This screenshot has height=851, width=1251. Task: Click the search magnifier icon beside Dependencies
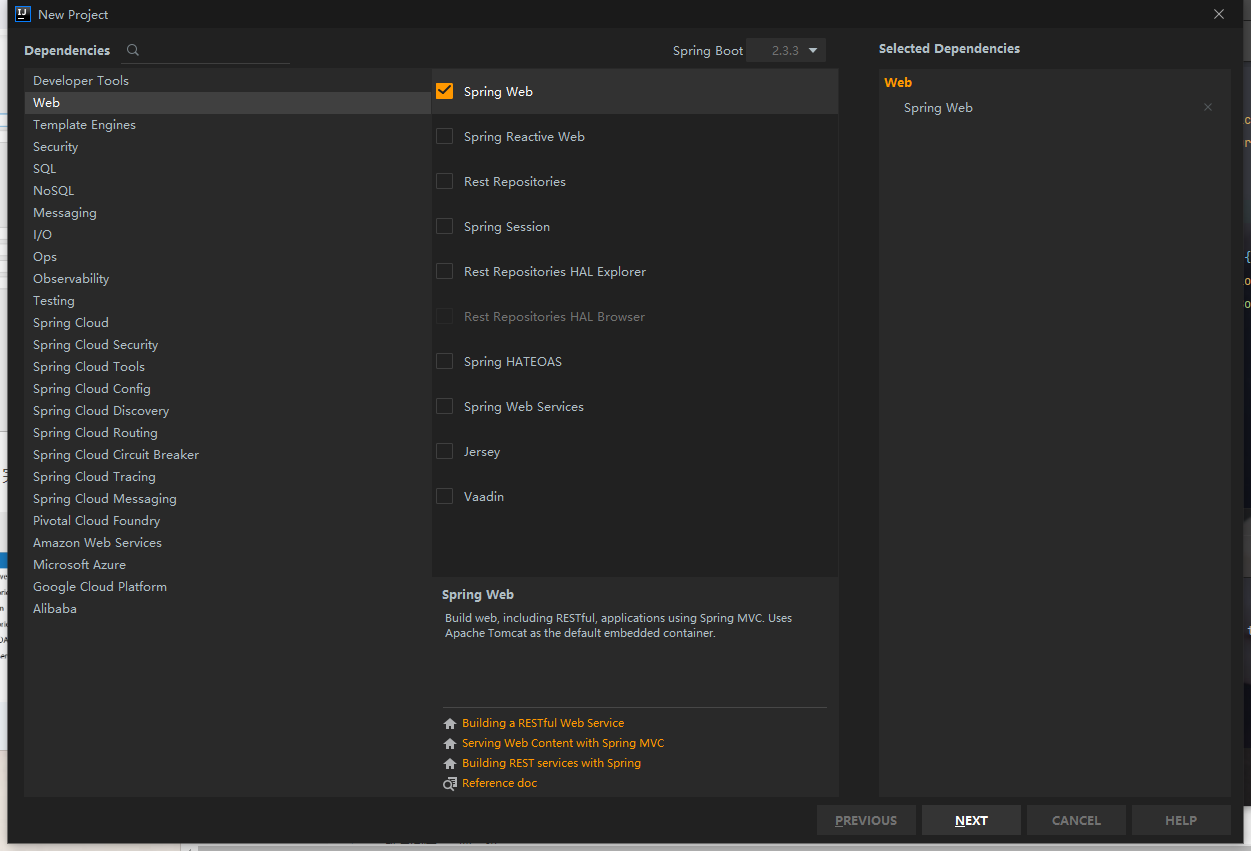[133, 50]
